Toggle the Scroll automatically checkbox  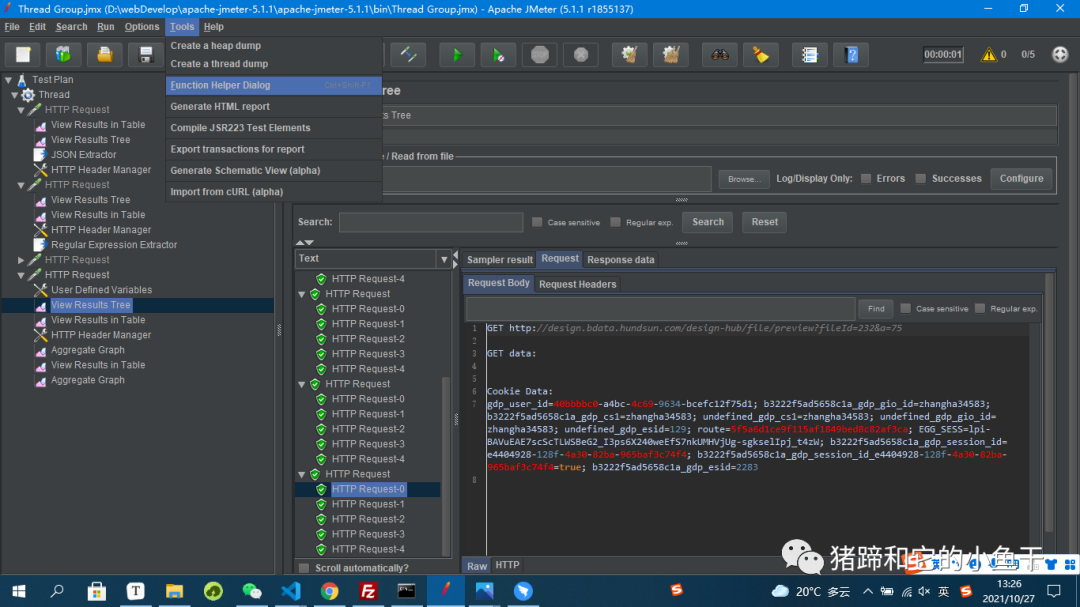coord(304,568)
